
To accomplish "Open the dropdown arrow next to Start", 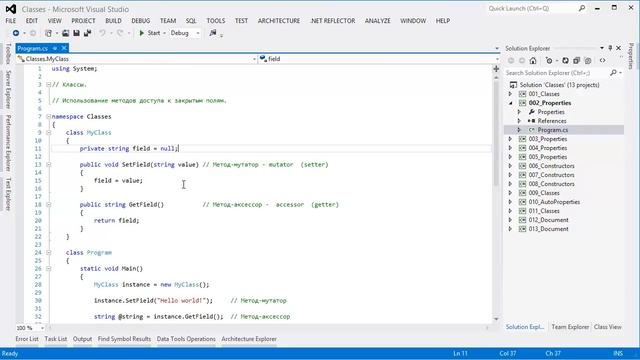I will [164, 33].
